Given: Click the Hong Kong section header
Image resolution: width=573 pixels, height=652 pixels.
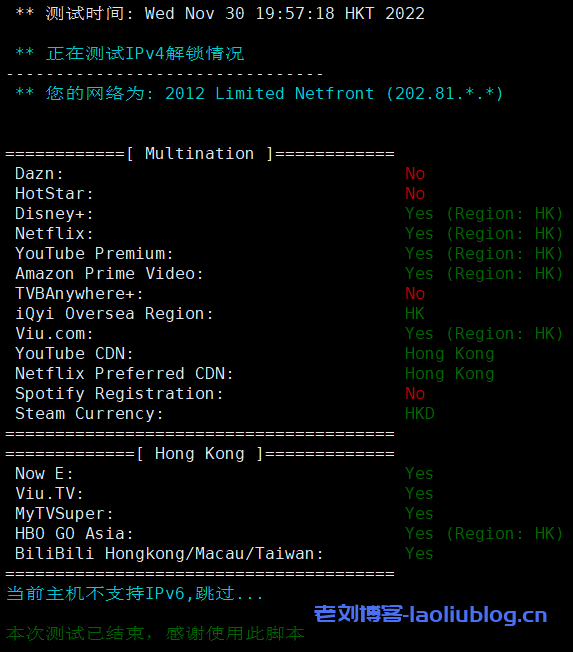Looking at the screenshot, I should tap(200, 454).
